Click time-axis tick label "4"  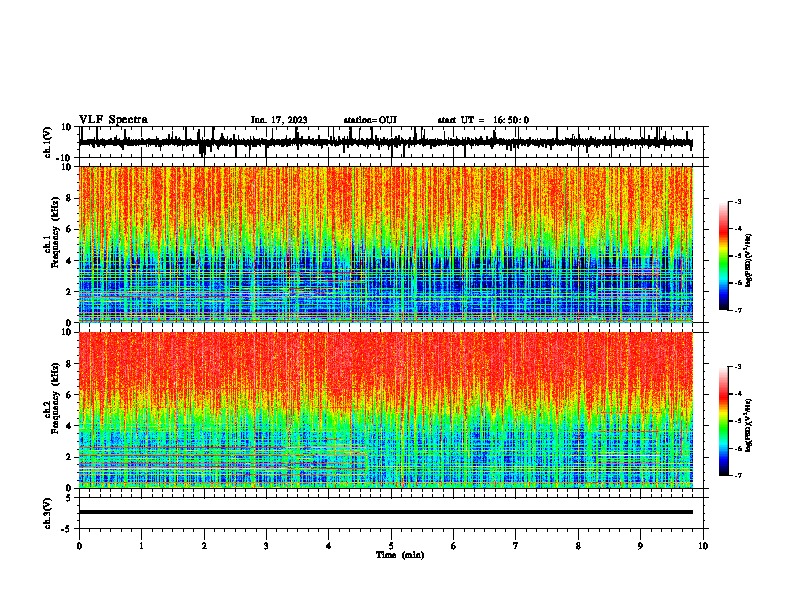coord(329,546)
